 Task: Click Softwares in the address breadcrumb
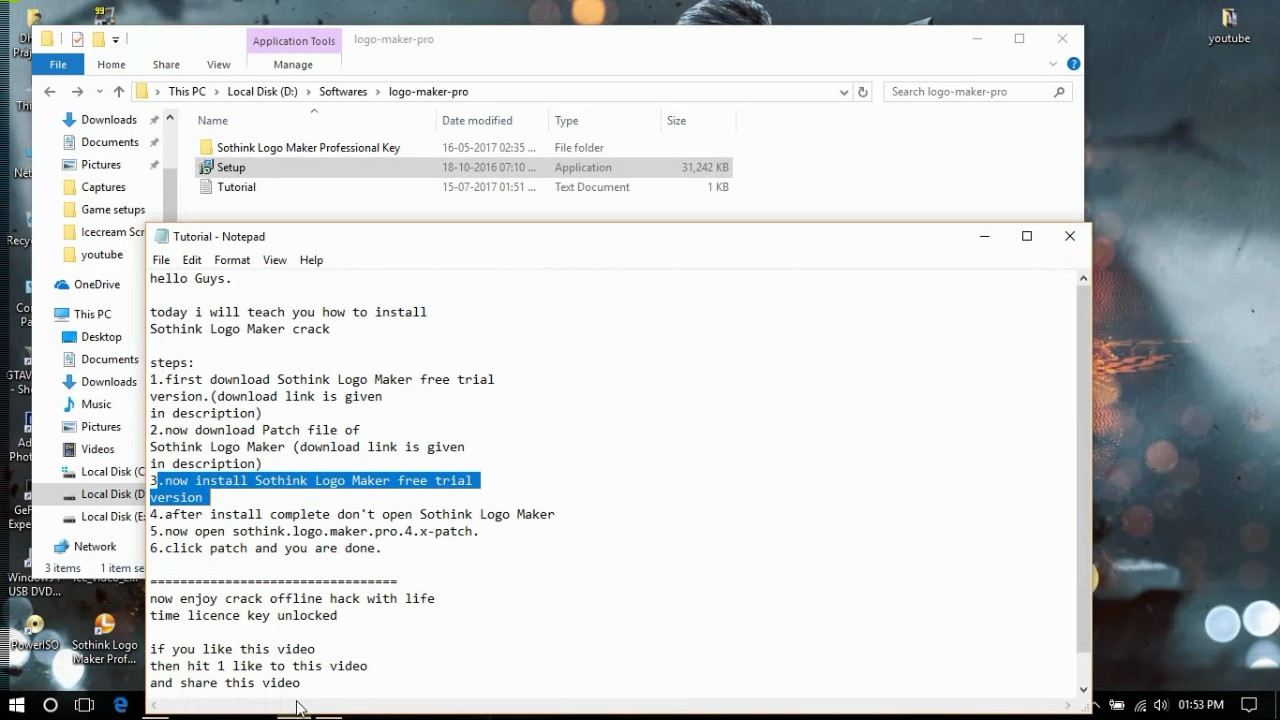coord(343,92)
